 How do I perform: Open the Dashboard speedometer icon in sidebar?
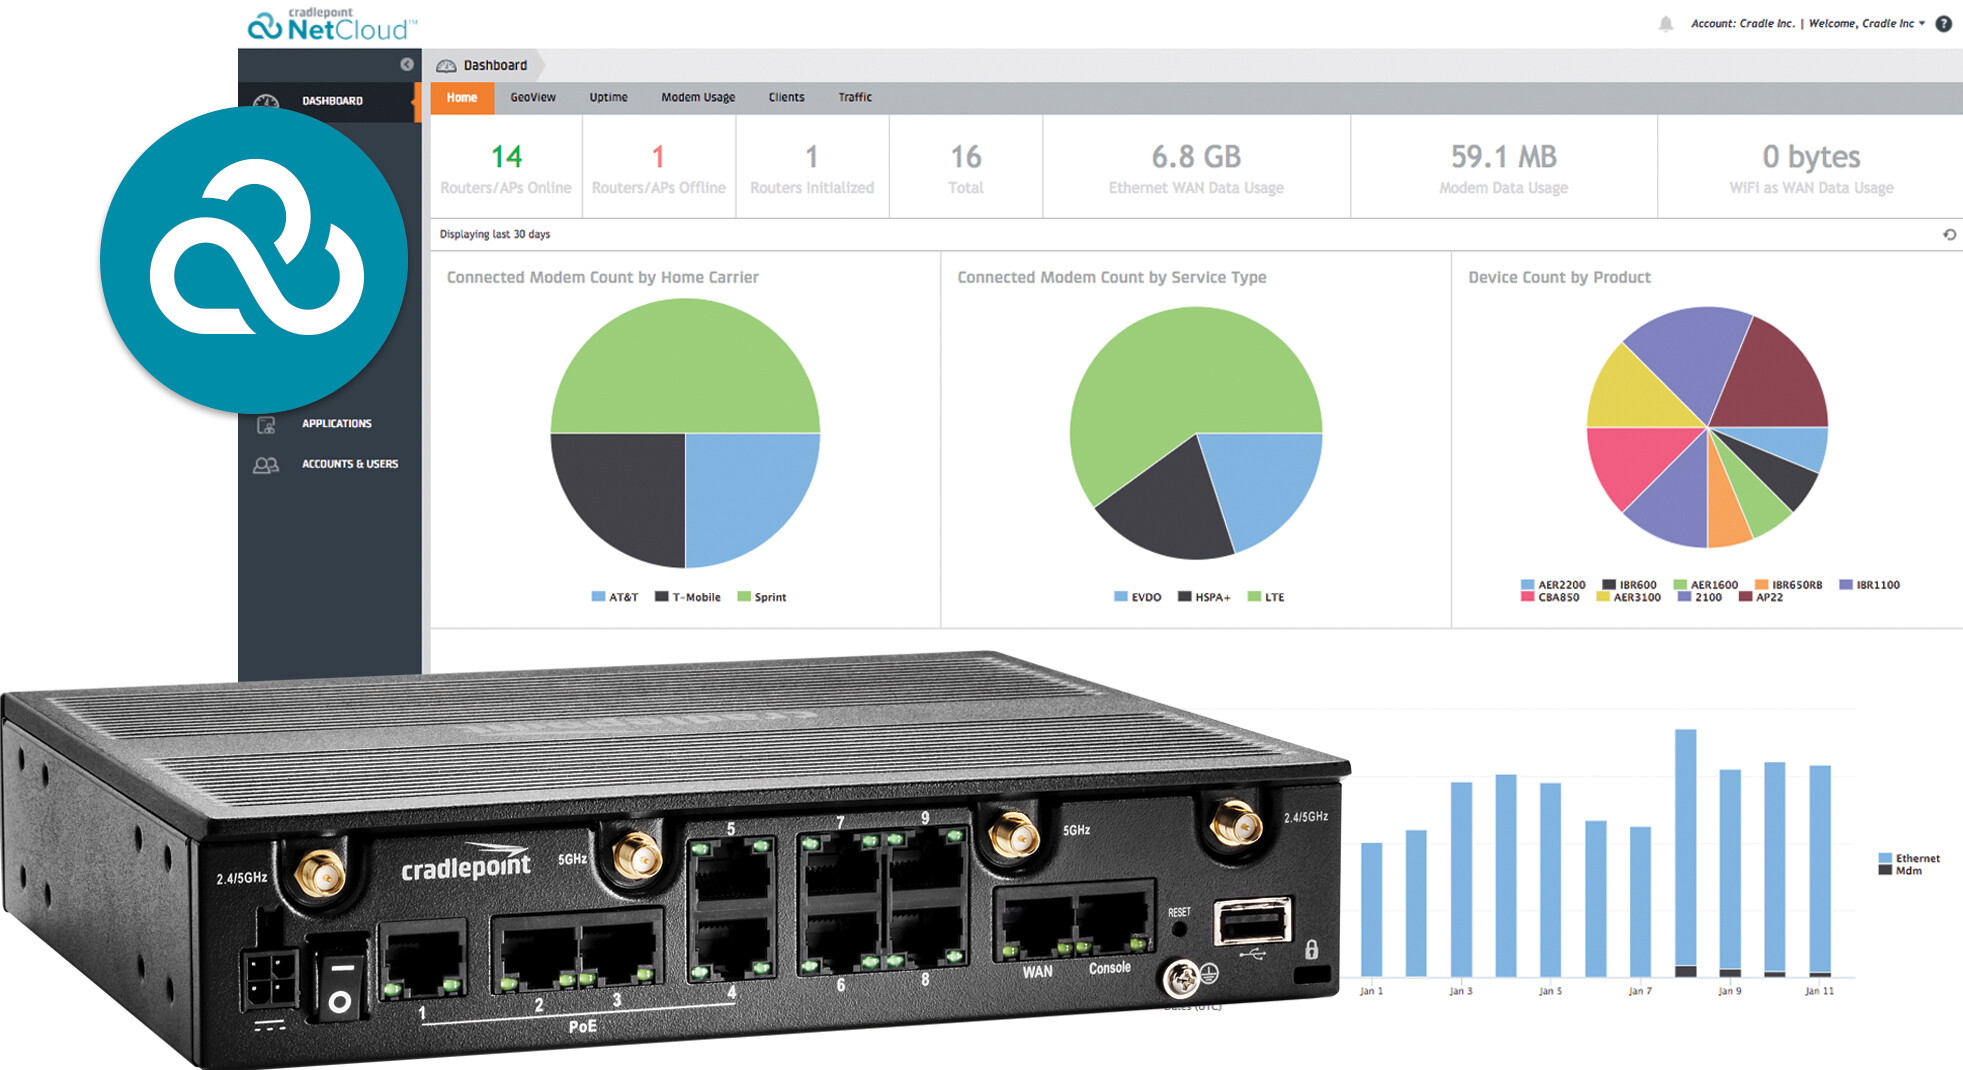click(266, 100)
